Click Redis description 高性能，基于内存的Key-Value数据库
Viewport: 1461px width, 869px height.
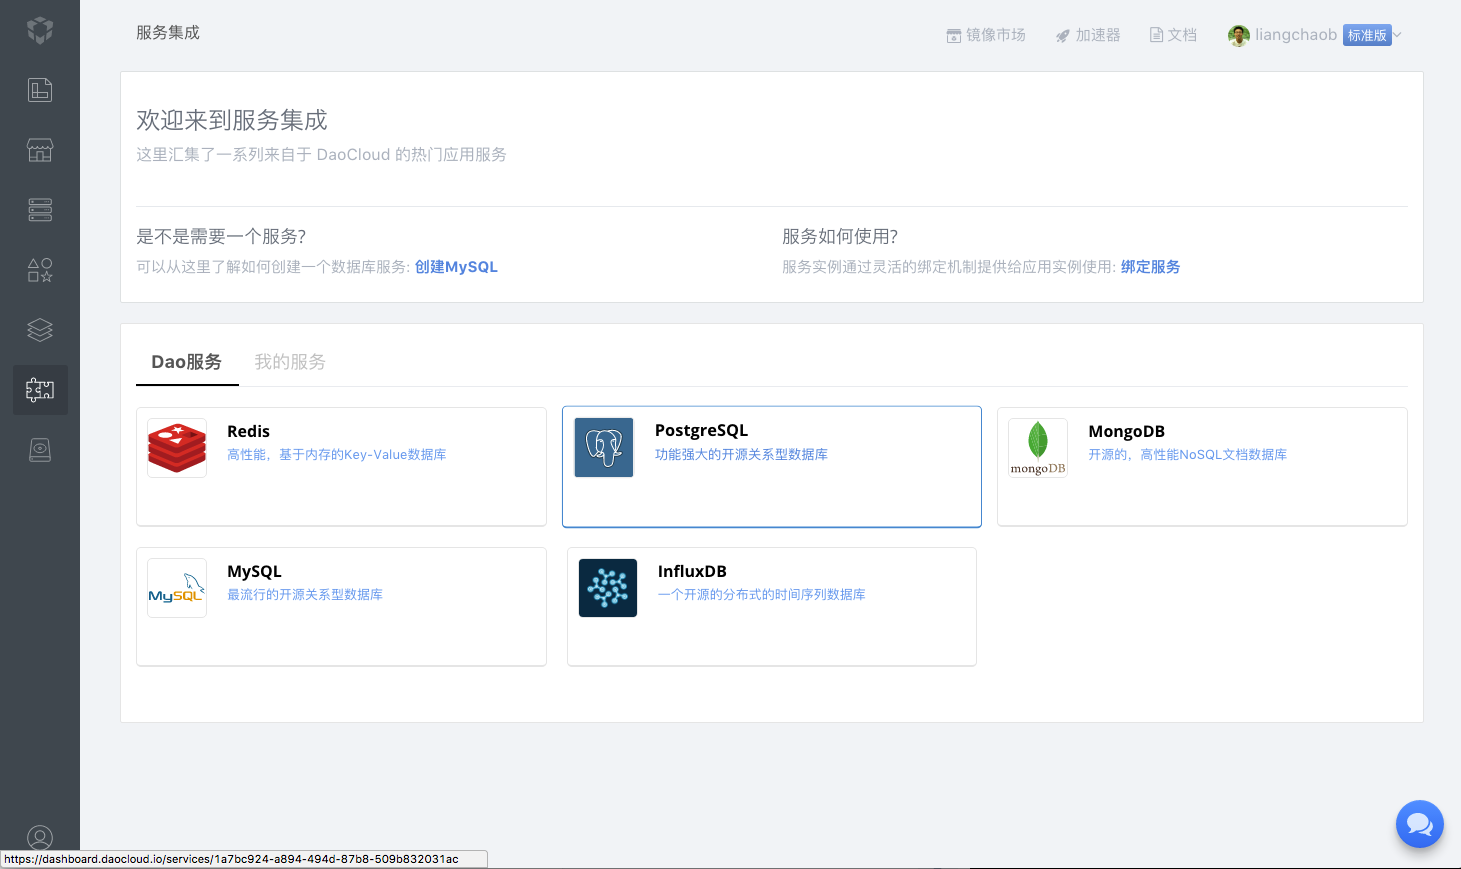coord(337,454)
